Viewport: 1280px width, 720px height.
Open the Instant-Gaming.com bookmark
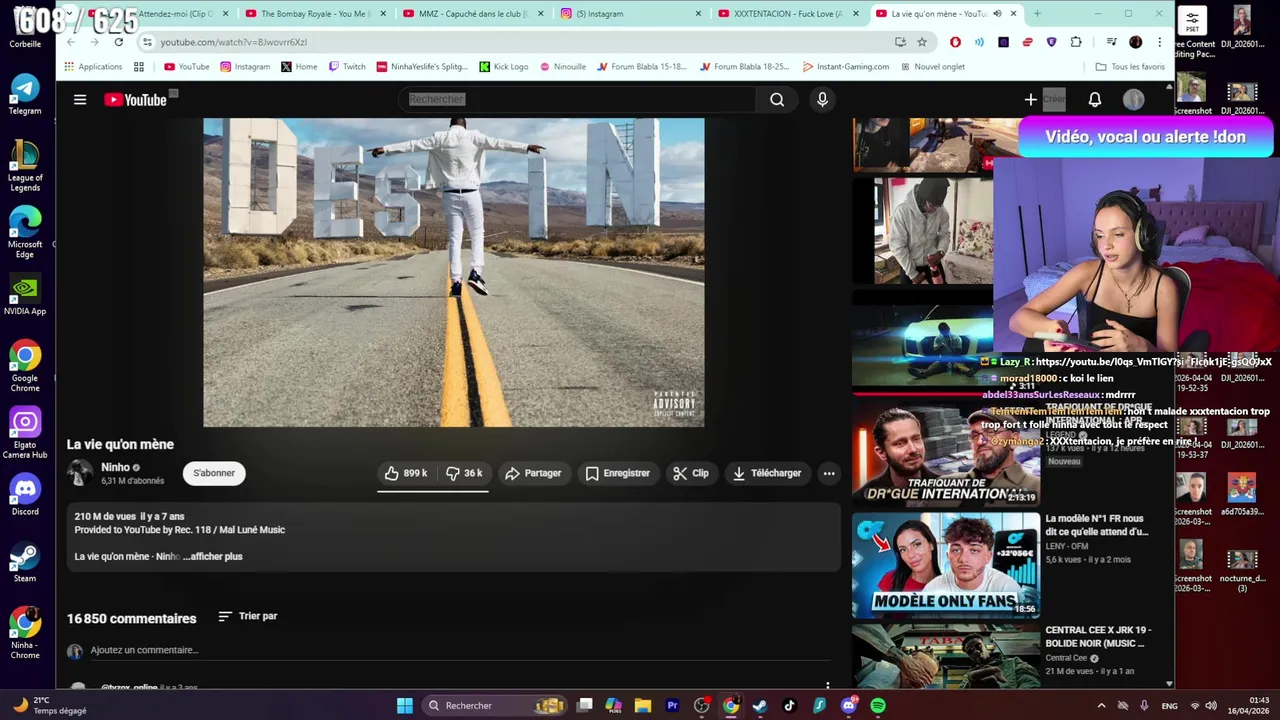[845, 67]
